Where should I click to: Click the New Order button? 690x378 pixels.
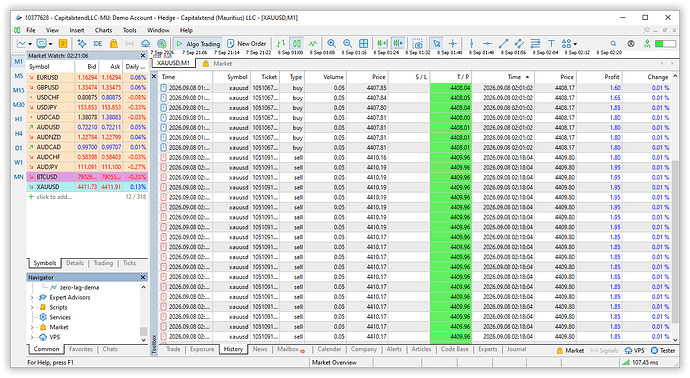(x=246, y=44)
